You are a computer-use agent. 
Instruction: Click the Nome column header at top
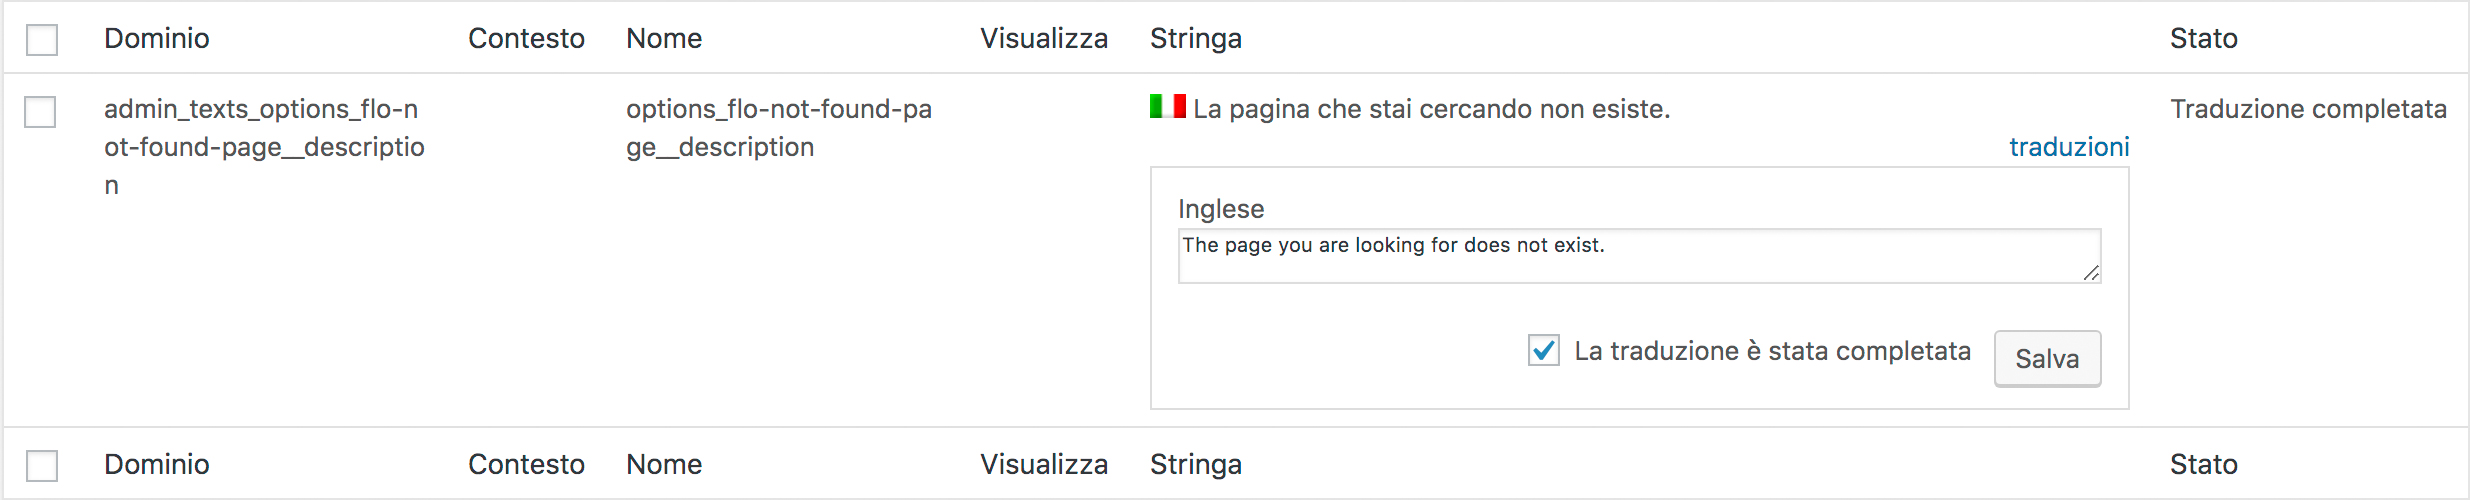tap(664, 38)
